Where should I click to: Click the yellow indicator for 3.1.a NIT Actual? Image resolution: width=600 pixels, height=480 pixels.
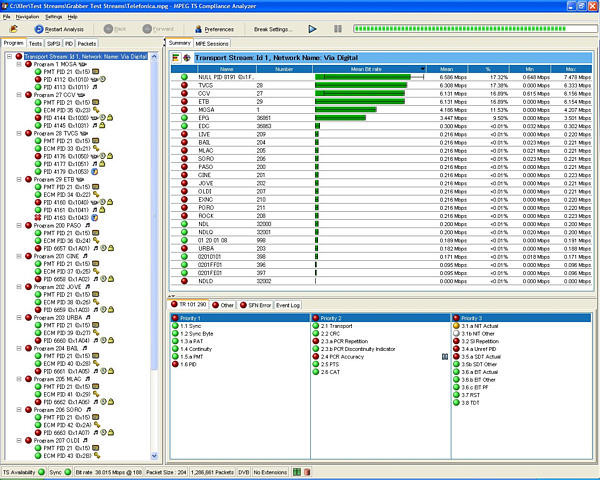click(x=456, y=325)
